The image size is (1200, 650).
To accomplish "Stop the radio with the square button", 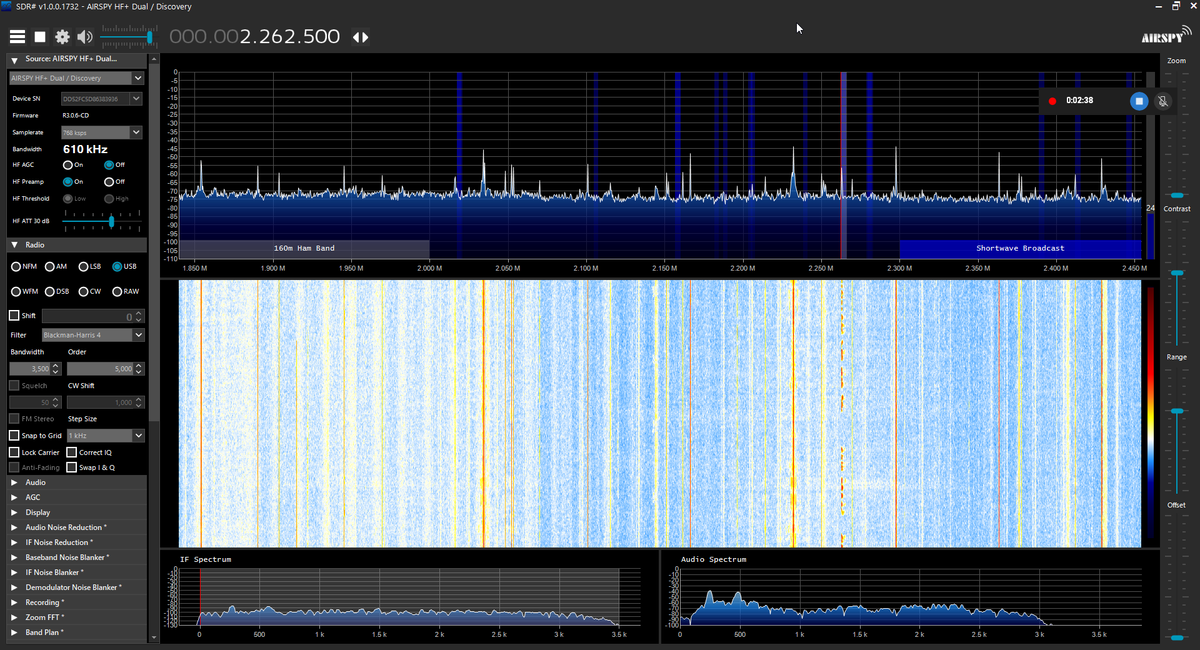I will [40, 37].
